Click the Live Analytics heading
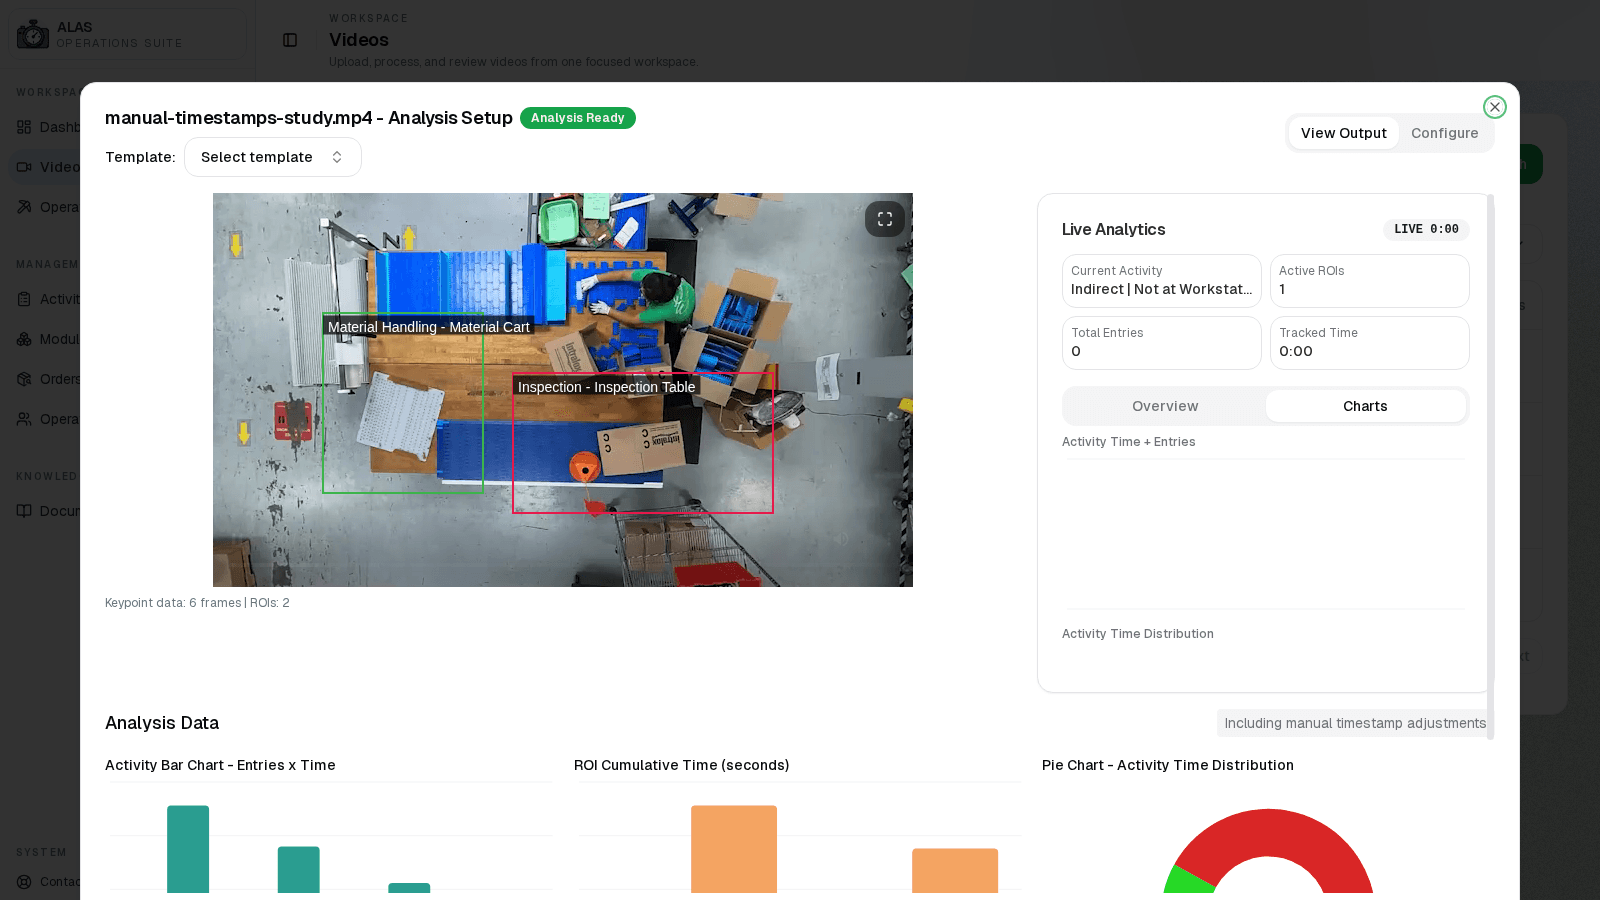This screenshot has width=1600, height=900. tap(1113, 229)
